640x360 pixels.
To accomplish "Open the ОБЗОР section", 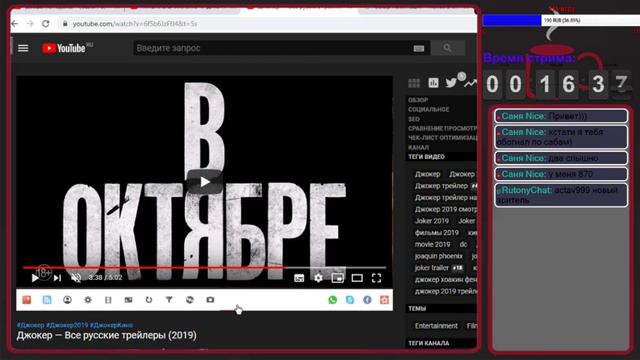I will point(418,100).
